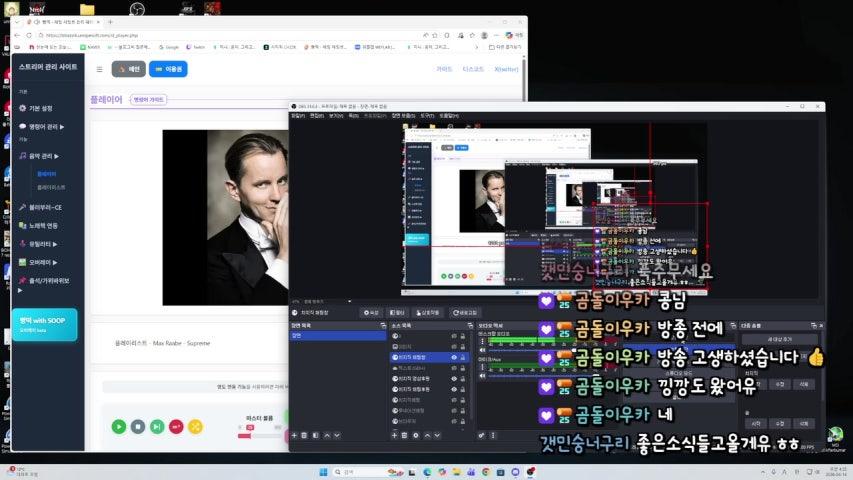This screenshot has height=480, width=853.
Task: Open the hamburger menu on streamer site
Action: [100, 69]
